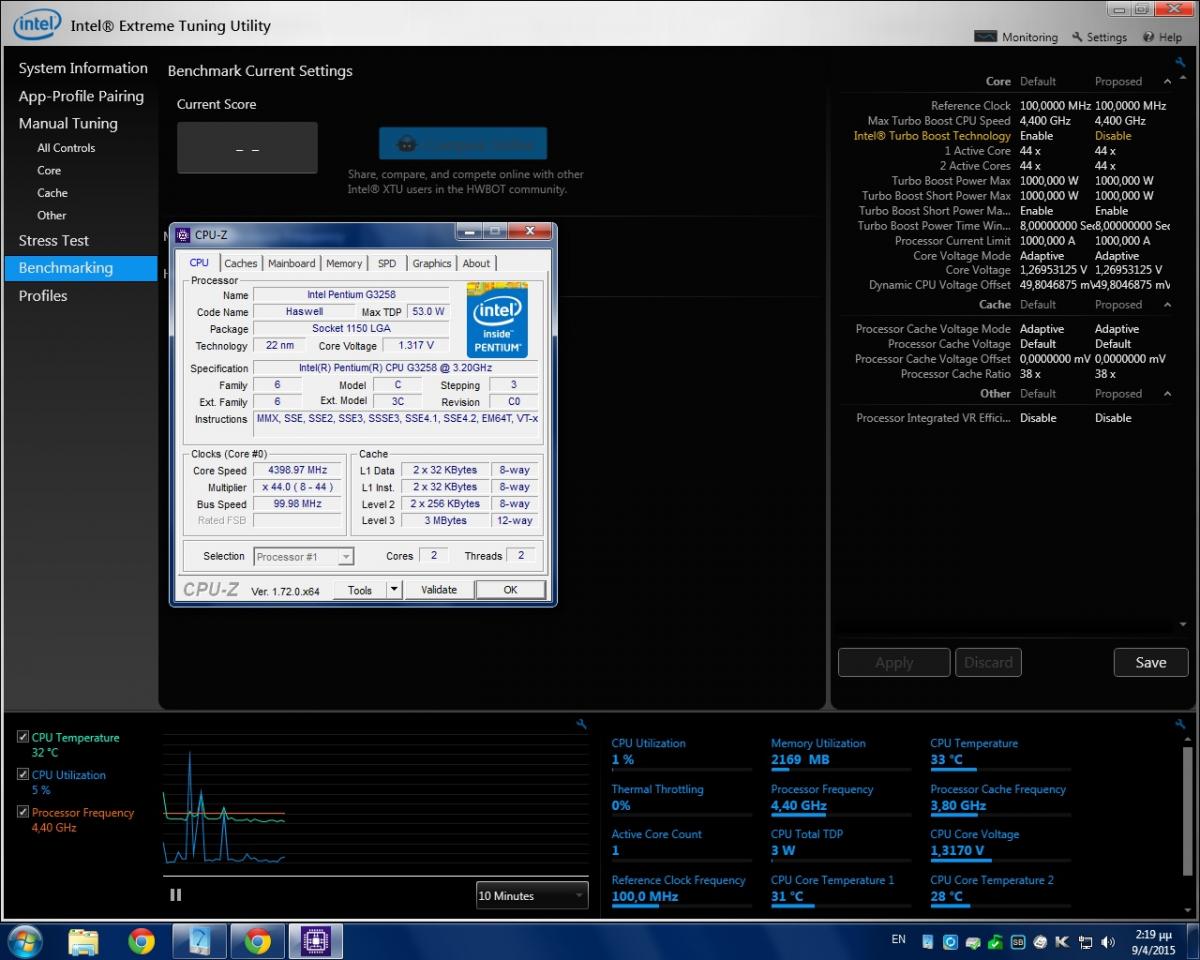
Task: Collapse the Cache settings section
Action: (1167, 304)
